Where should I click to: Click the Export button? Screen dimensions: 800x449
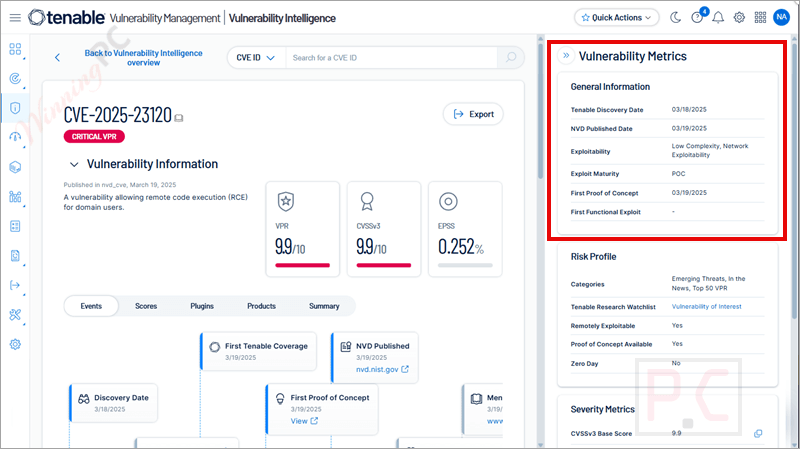tap(473, 114)
